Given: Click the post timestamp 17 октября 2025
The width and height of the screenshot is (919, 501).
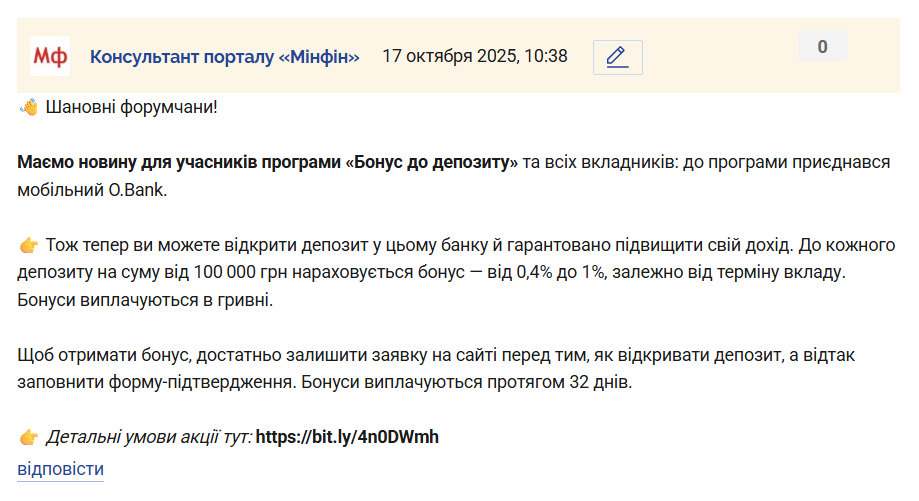Looking at the screenshot, I should click(475, 56).
